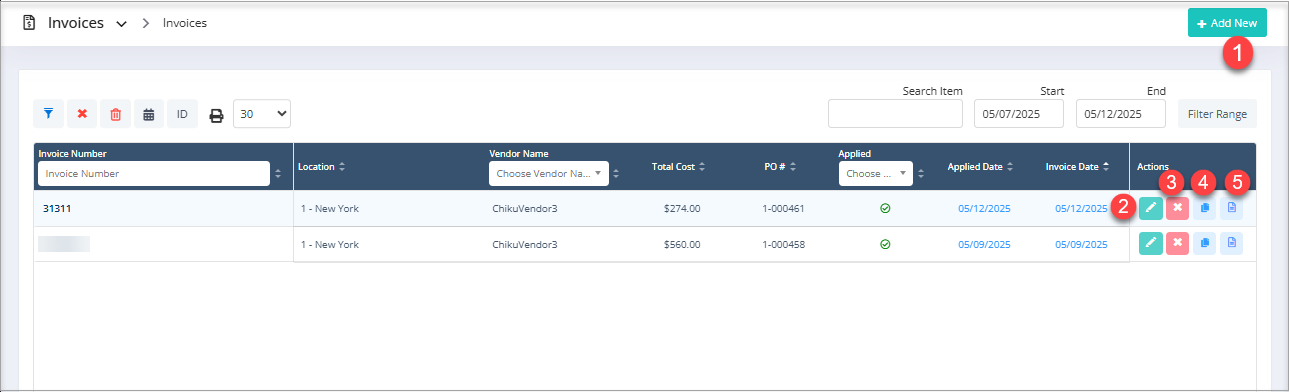Open the page size dropdown showing 30
Image resolution: width=1289 pixels, height=392 pixels.
[262, 114]
